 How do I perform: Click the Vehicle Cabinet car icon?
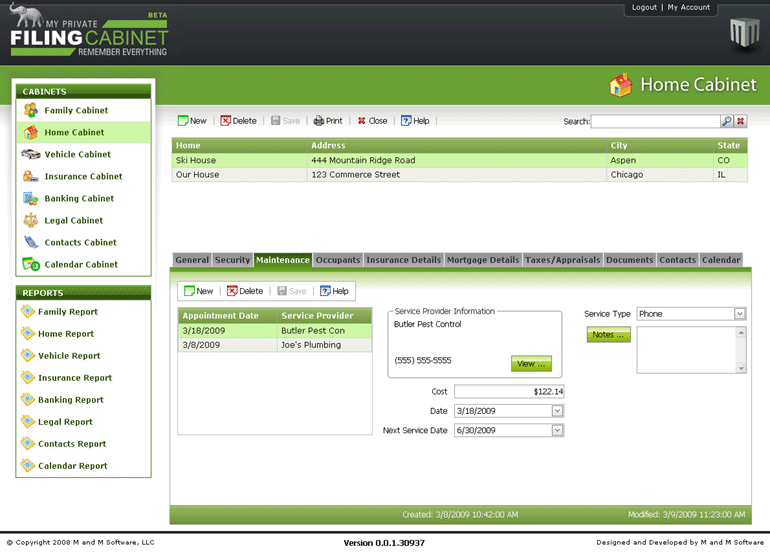30,154
